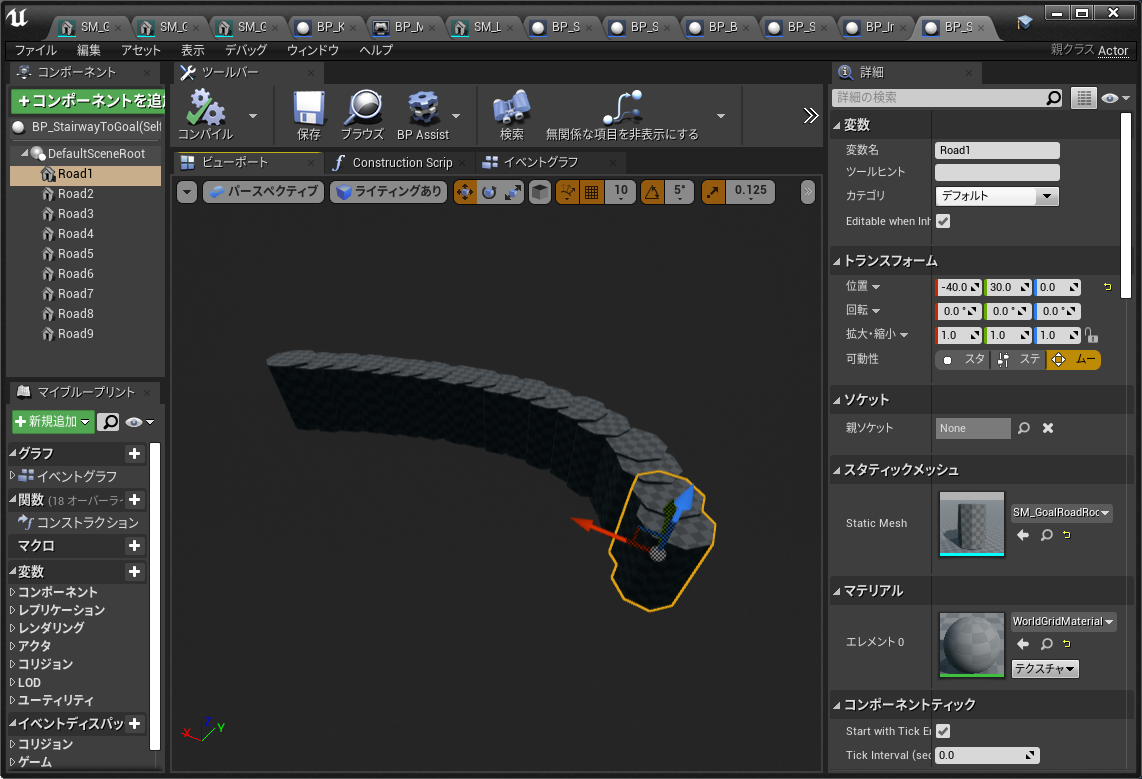Open the File menu
This screenshot has height=779, width=1142.
tap(36, 50)
